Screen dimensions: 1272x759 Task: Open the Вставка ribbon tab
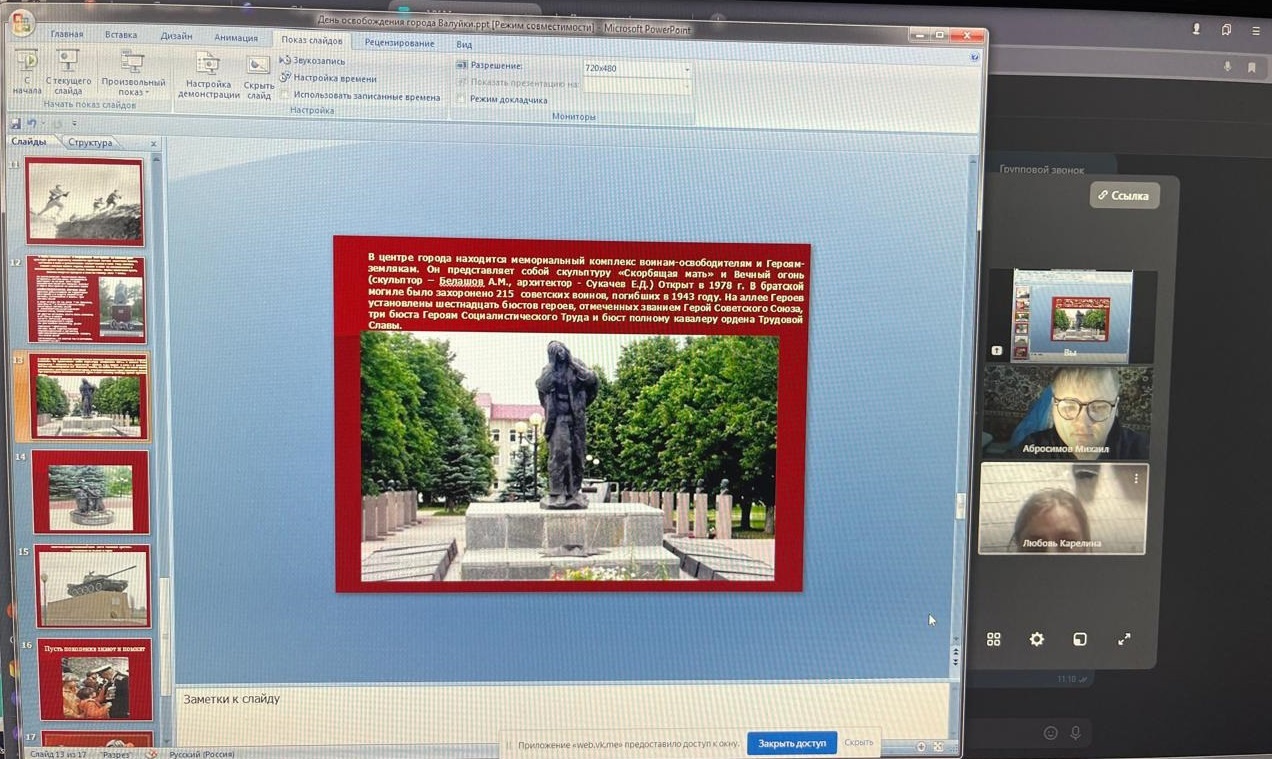(121, 35)
